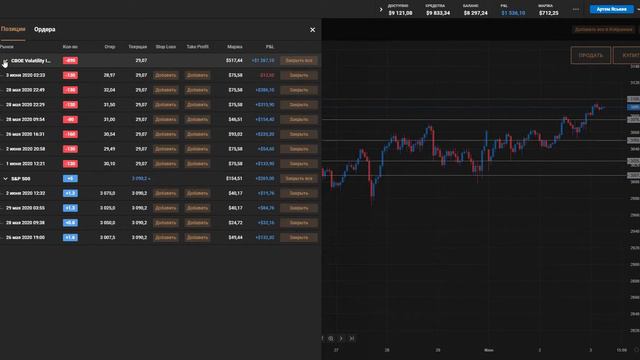Close the 3 июня 2020 02:23 position

[x=299, y=75]
